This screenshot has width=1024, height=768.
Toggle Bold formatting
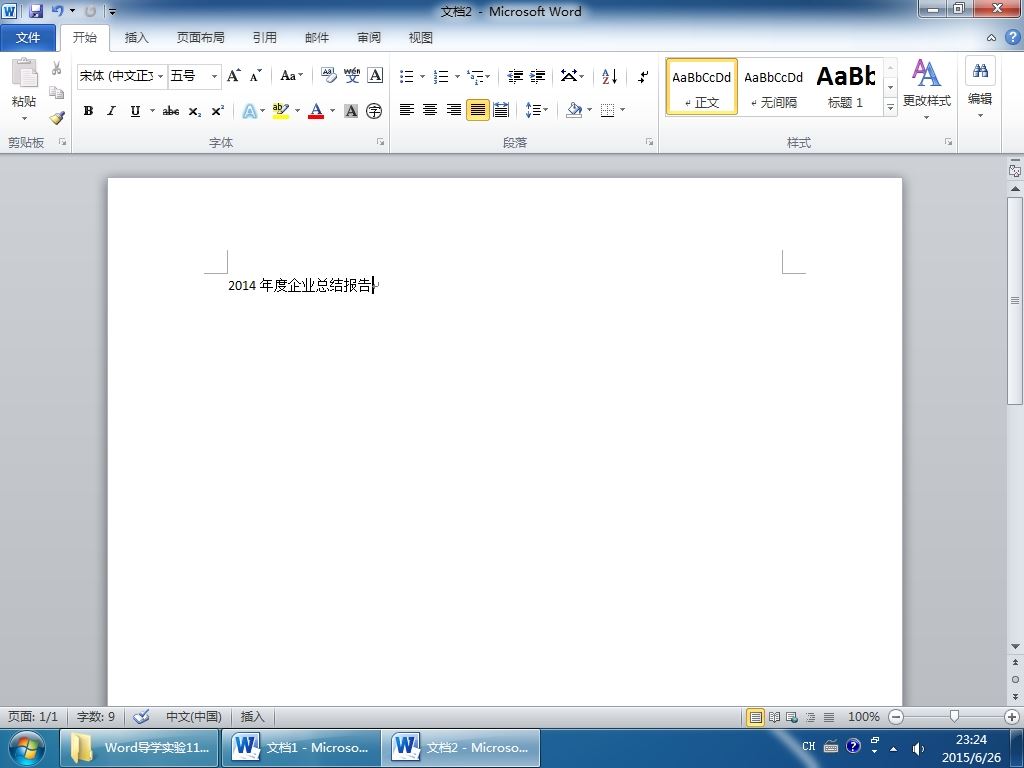88,111
